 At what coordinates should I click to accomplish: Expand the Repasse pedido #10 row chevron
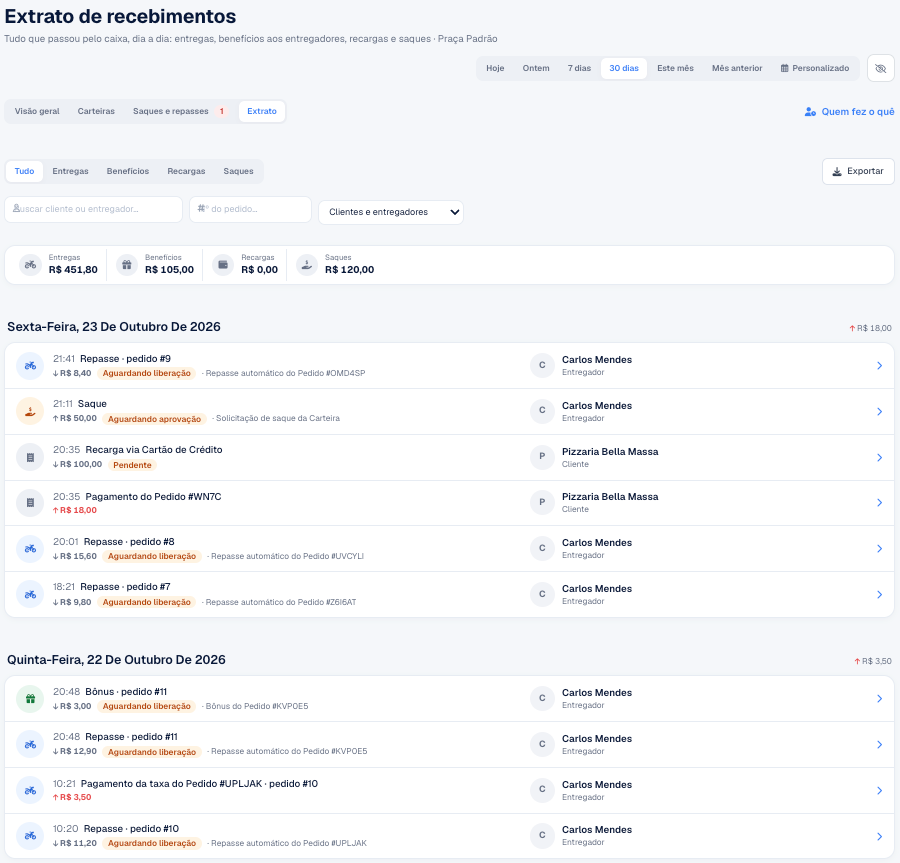tap(879, 836)
